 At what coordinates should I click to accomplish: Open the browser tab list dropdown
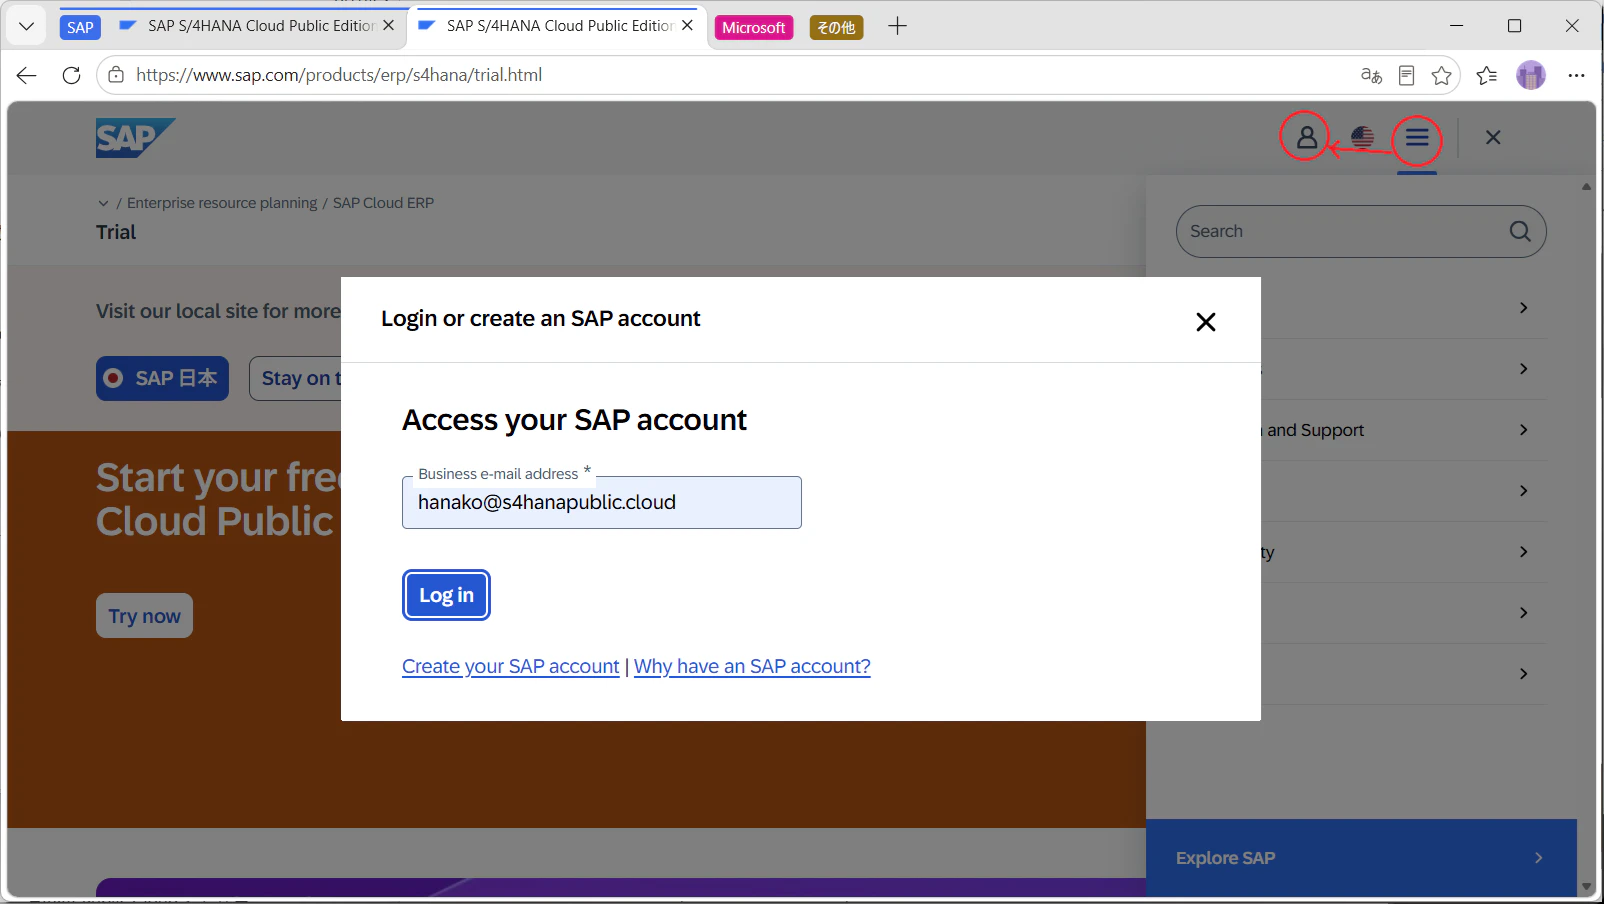[26, 26]
